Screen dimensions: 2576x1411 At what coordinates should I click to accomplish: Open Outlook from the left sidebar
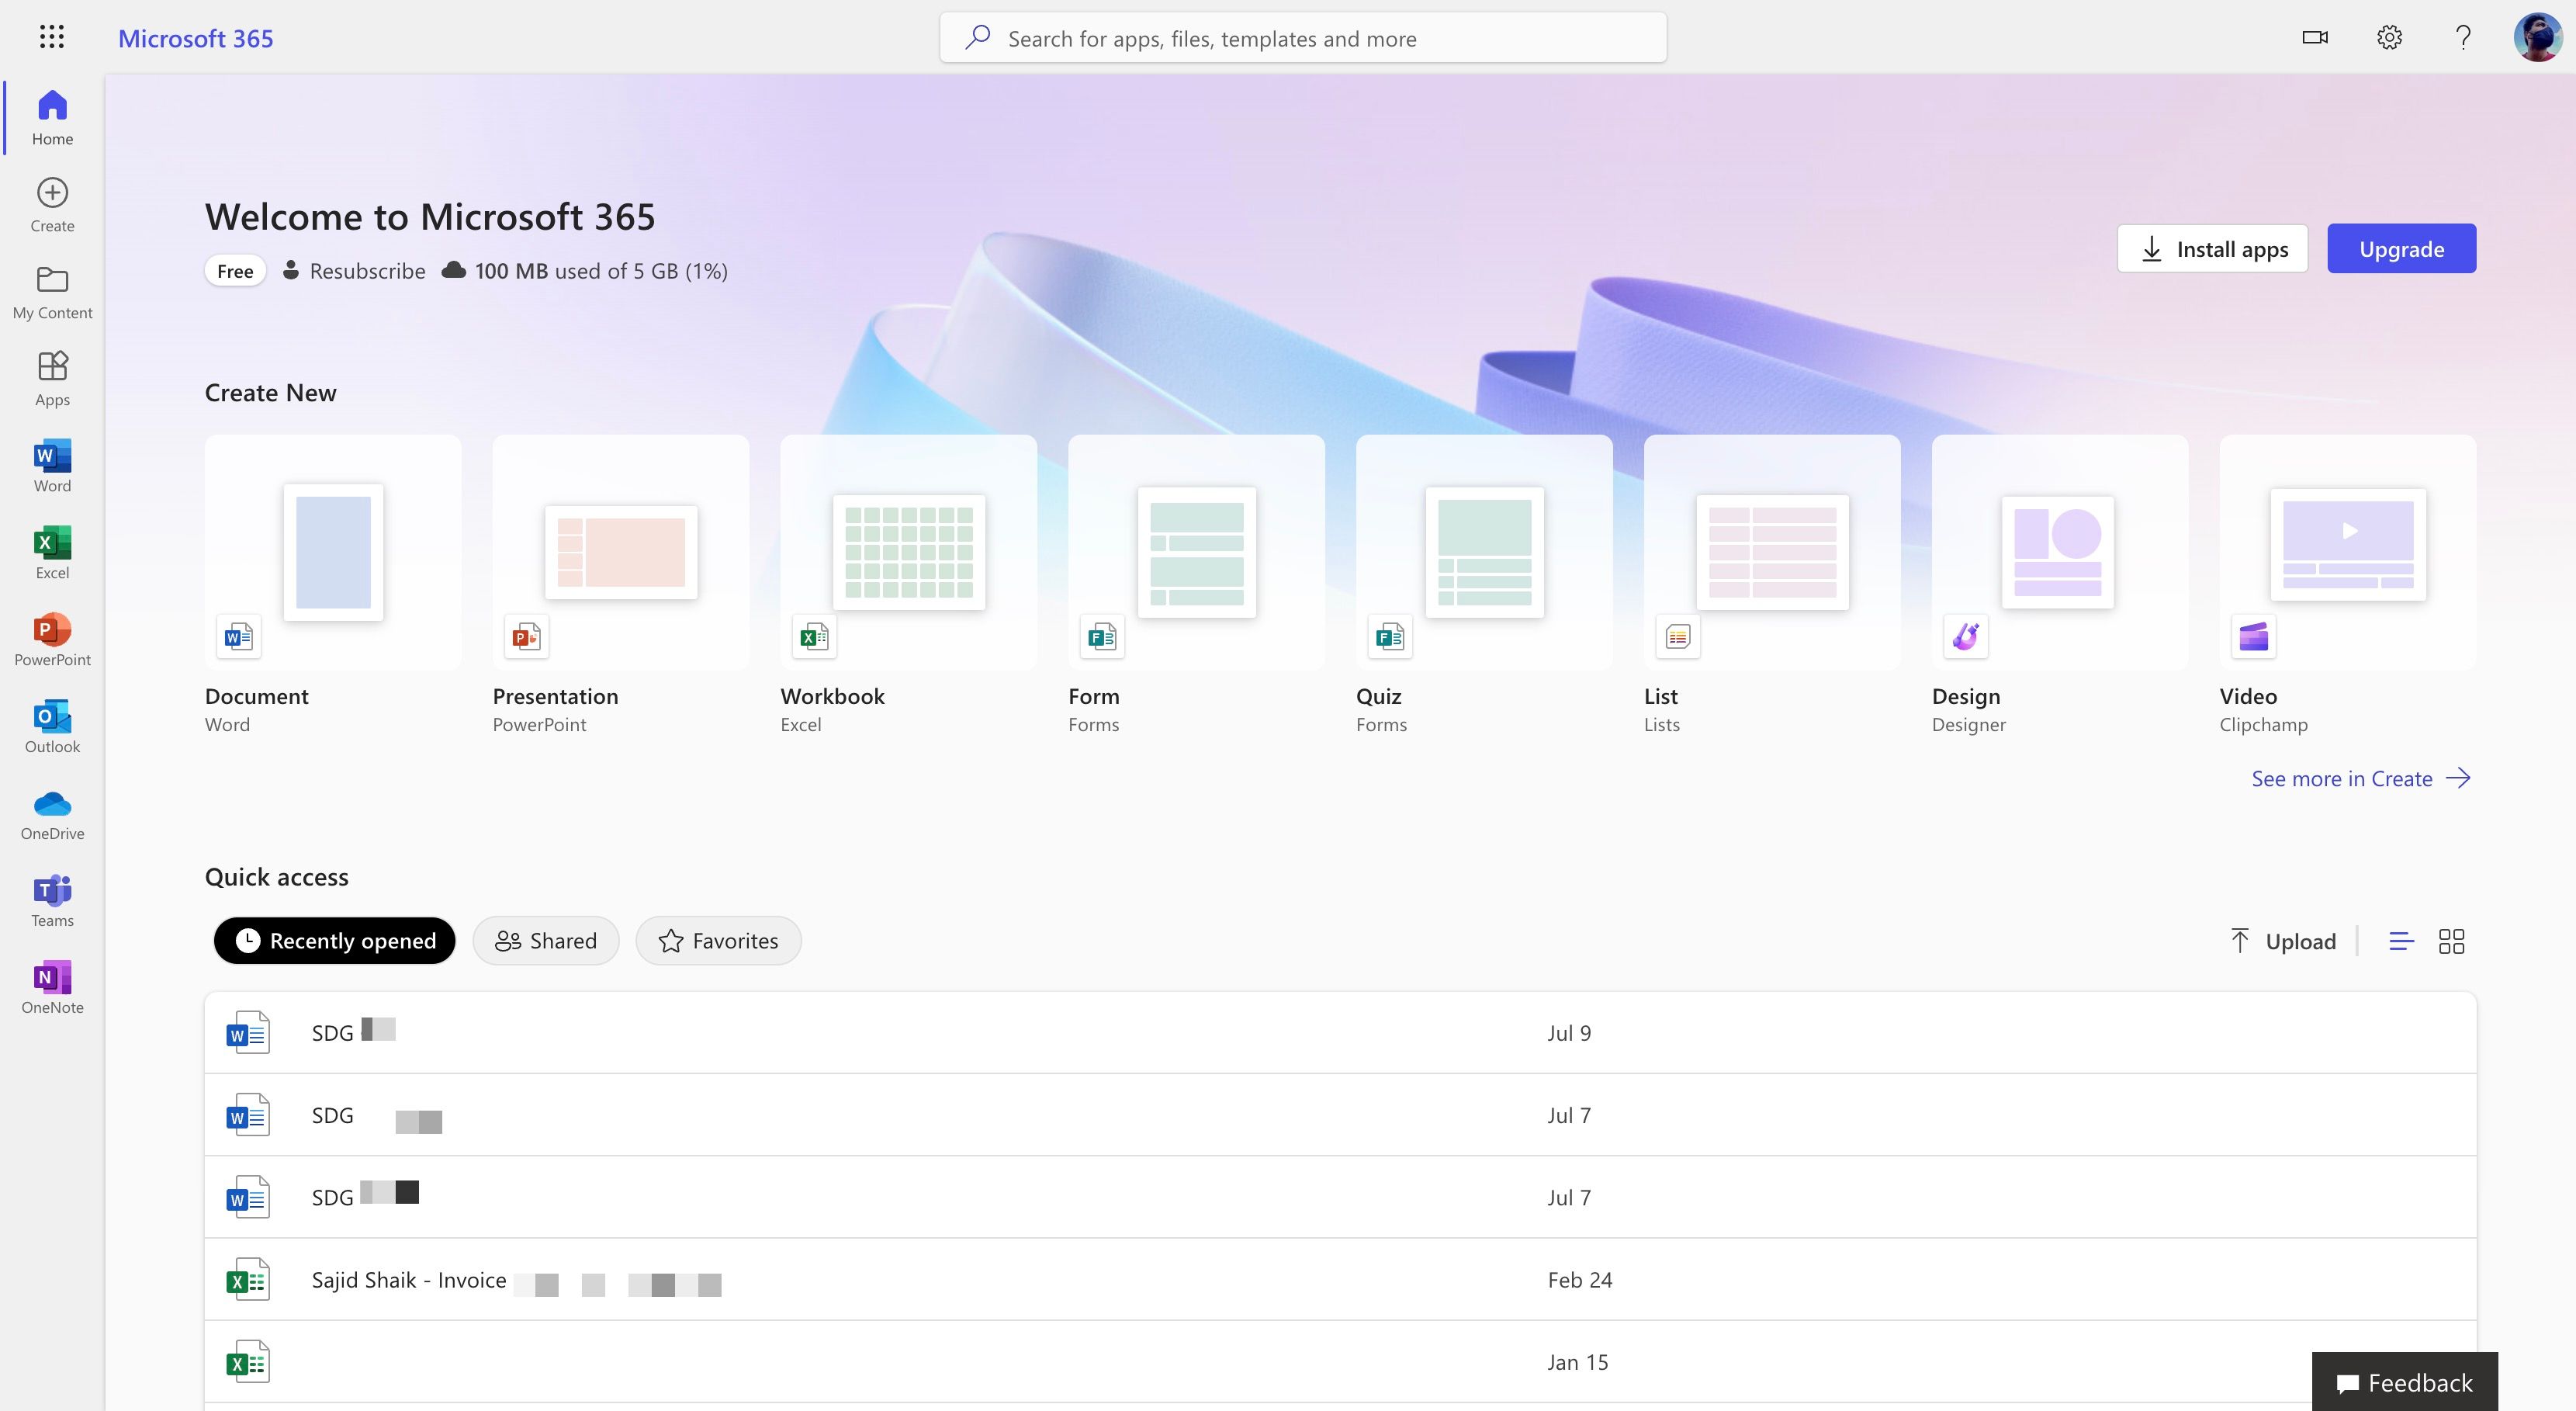click(x=52, y=725)
